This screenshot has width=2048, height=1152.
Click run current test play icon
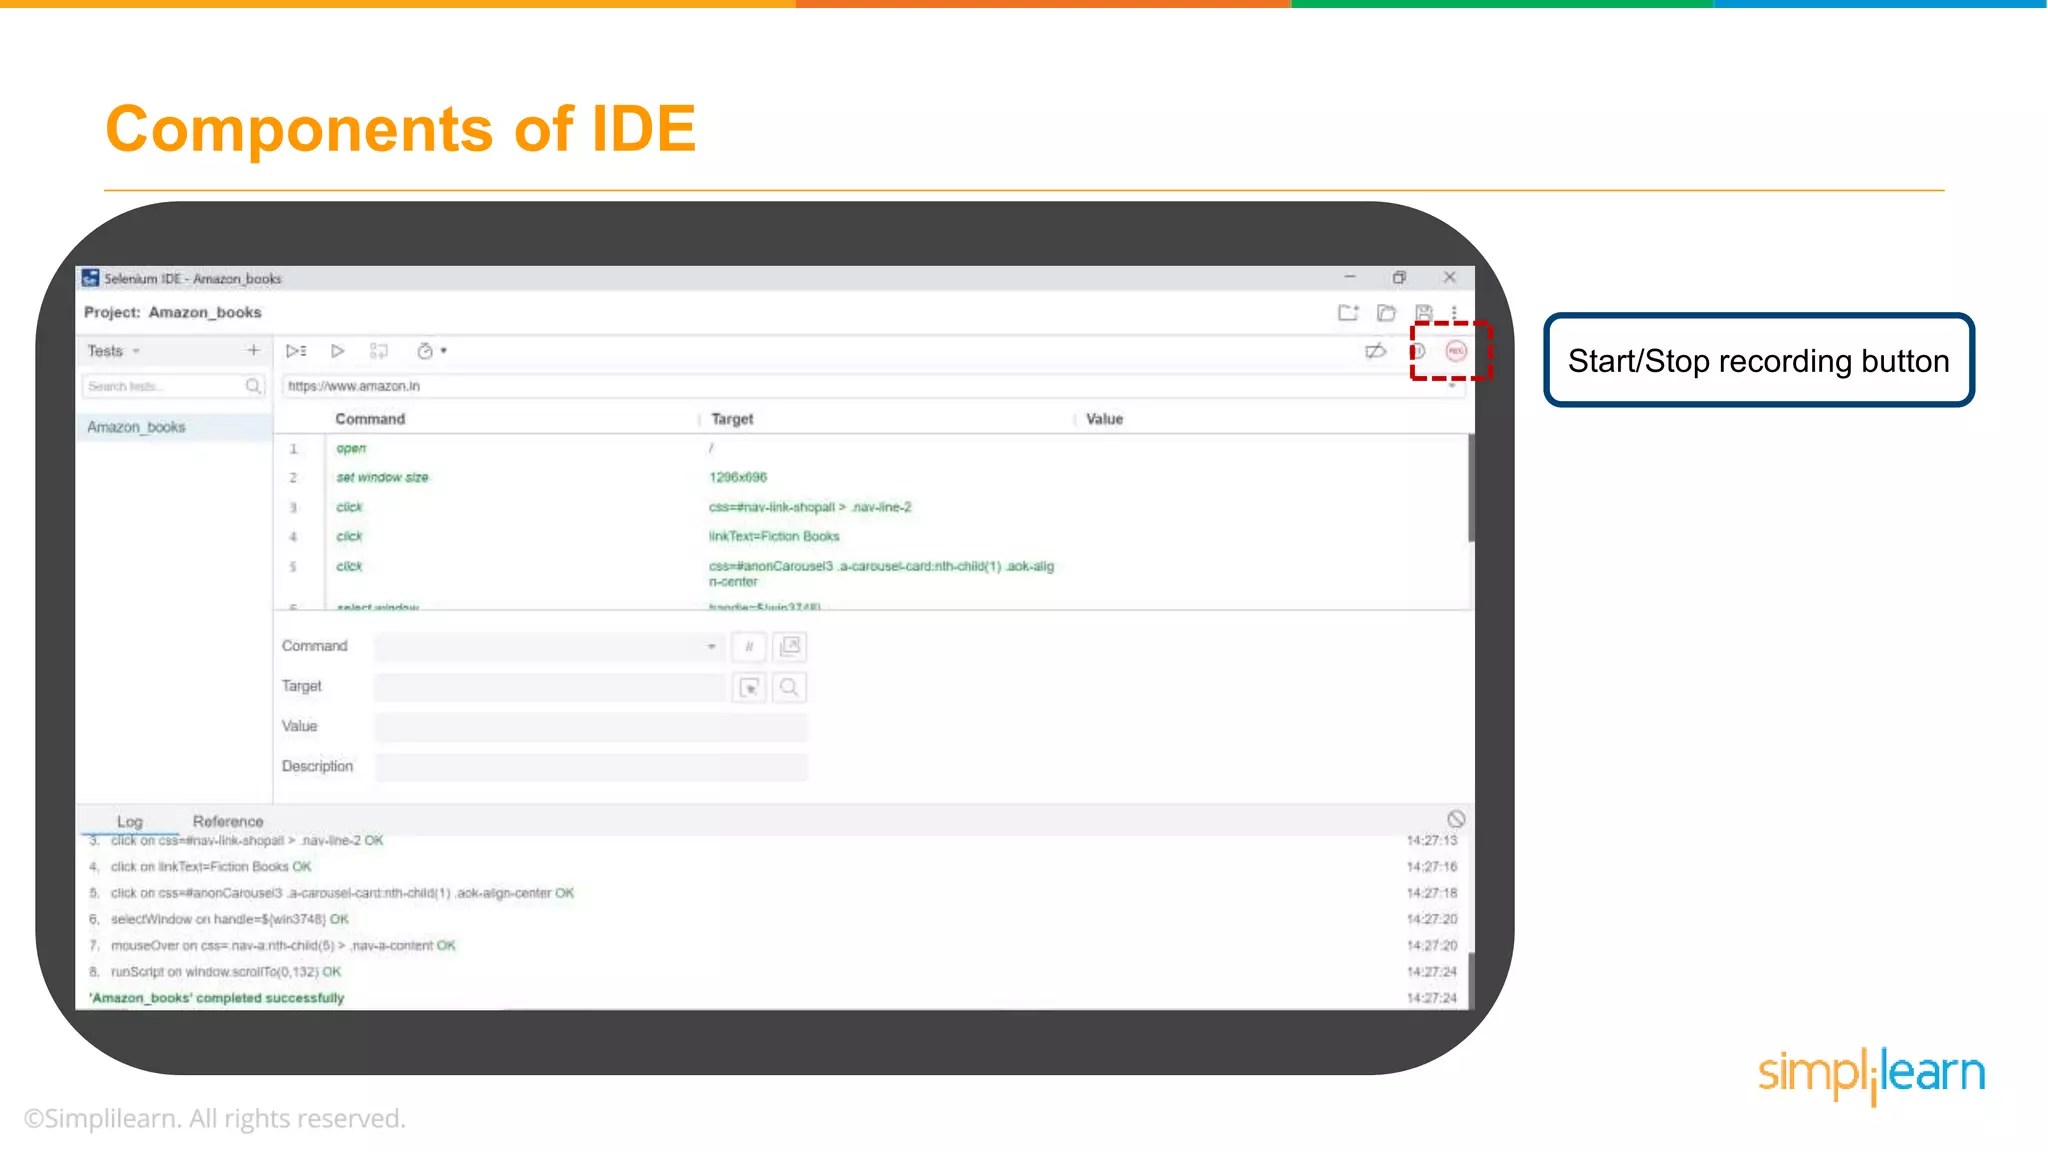click(x=338, y=351)
